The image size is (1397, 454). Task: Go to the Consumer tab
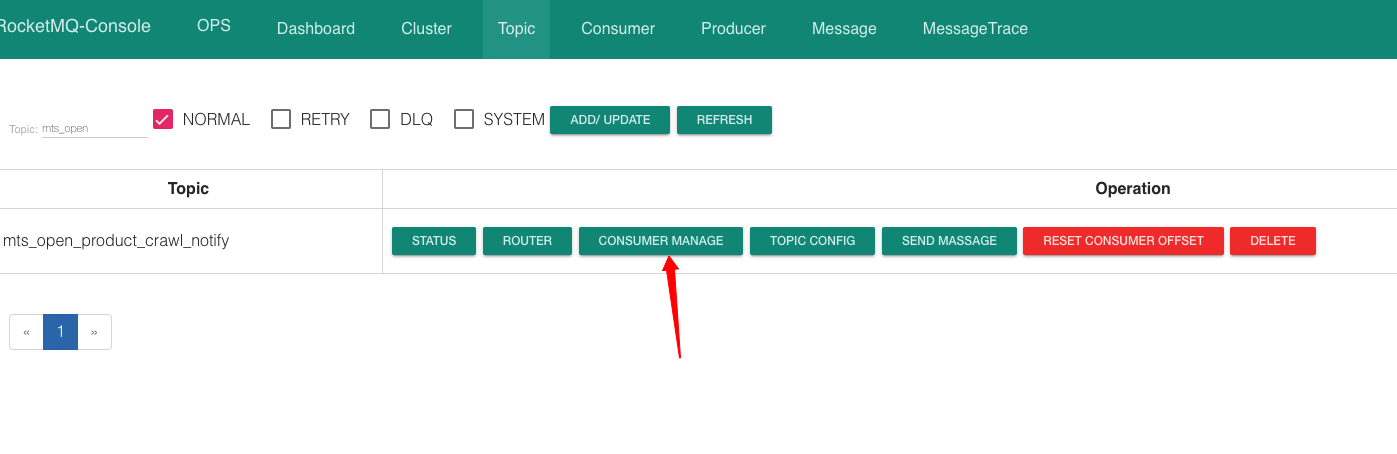pyautogui.click(x=617, y=29)
